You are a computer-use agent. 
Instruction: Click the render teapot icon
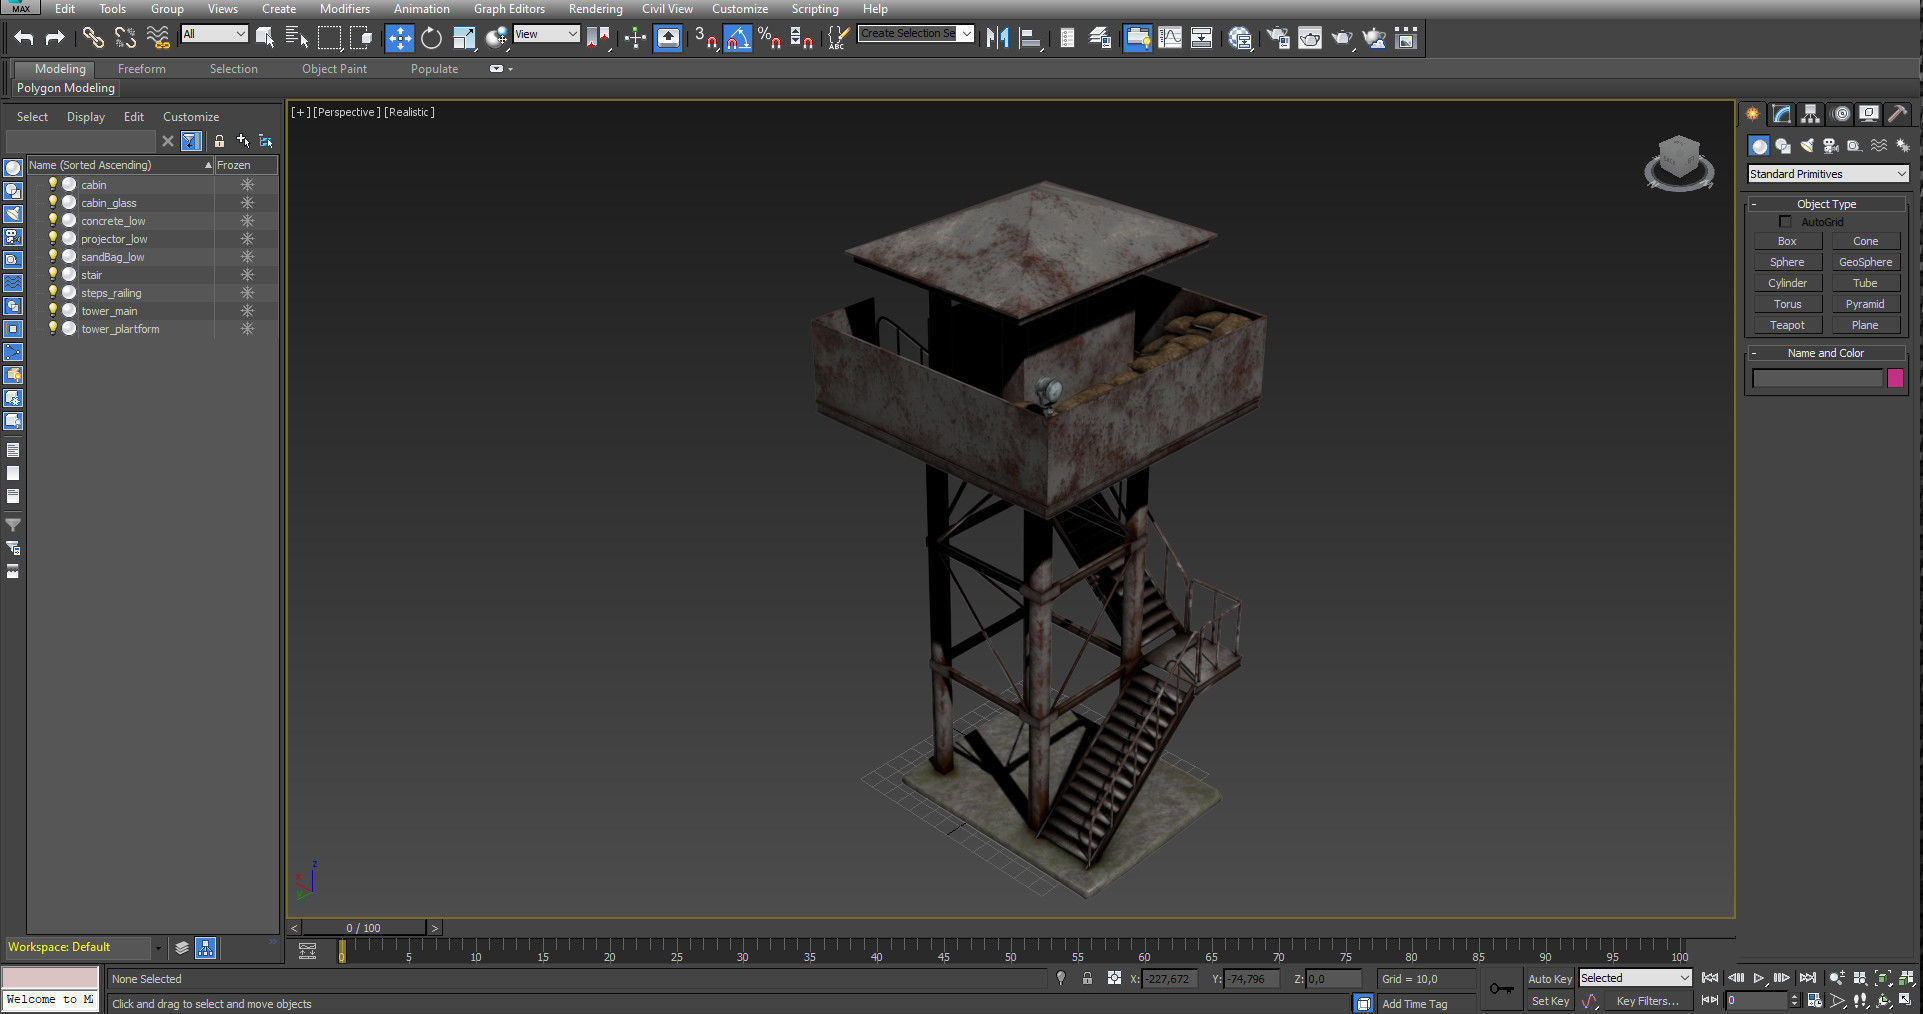[1342, 38]
